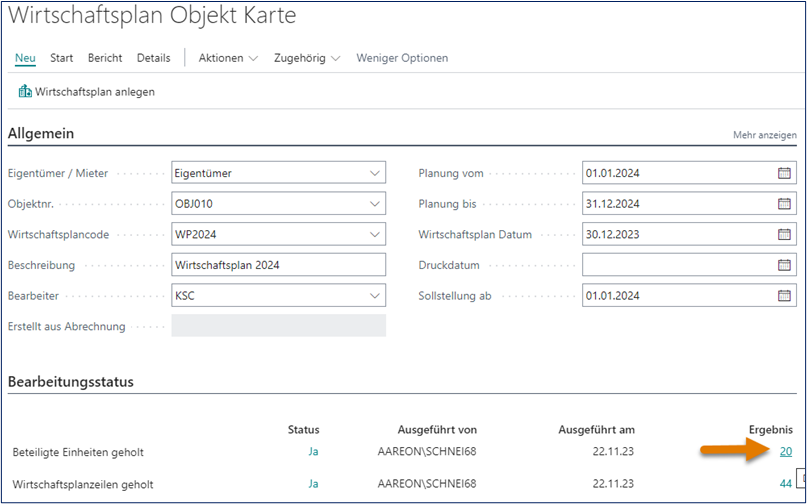
Task: Click into the Beschreibung text field
Action: click(x=278, y=266)
